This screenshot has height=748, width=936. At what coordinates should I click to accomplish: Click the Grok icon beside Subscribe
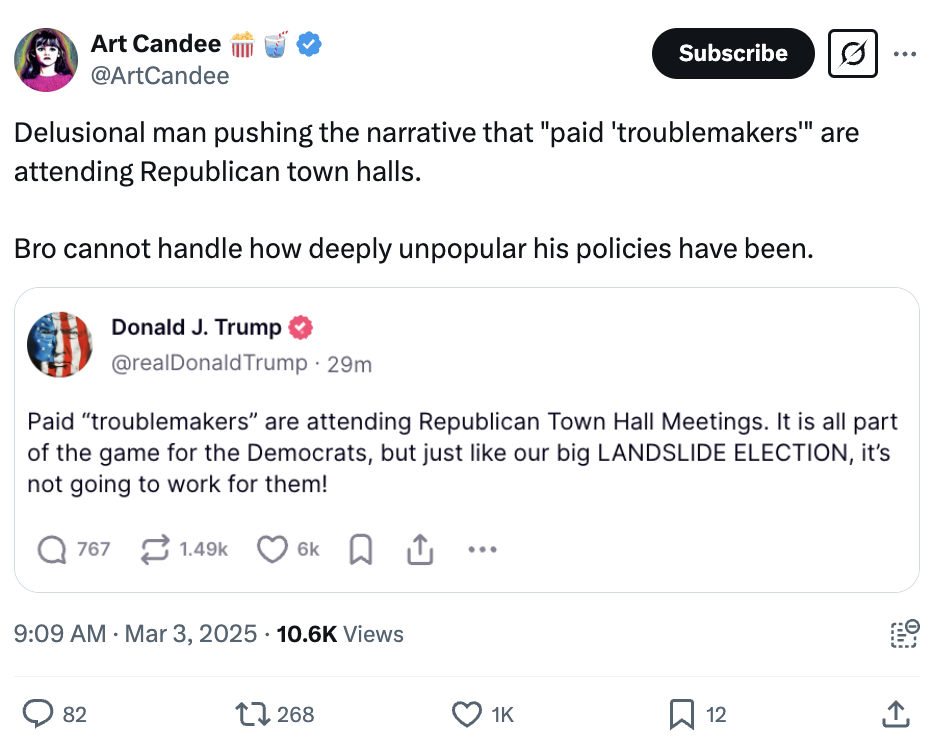pos(853,53)
